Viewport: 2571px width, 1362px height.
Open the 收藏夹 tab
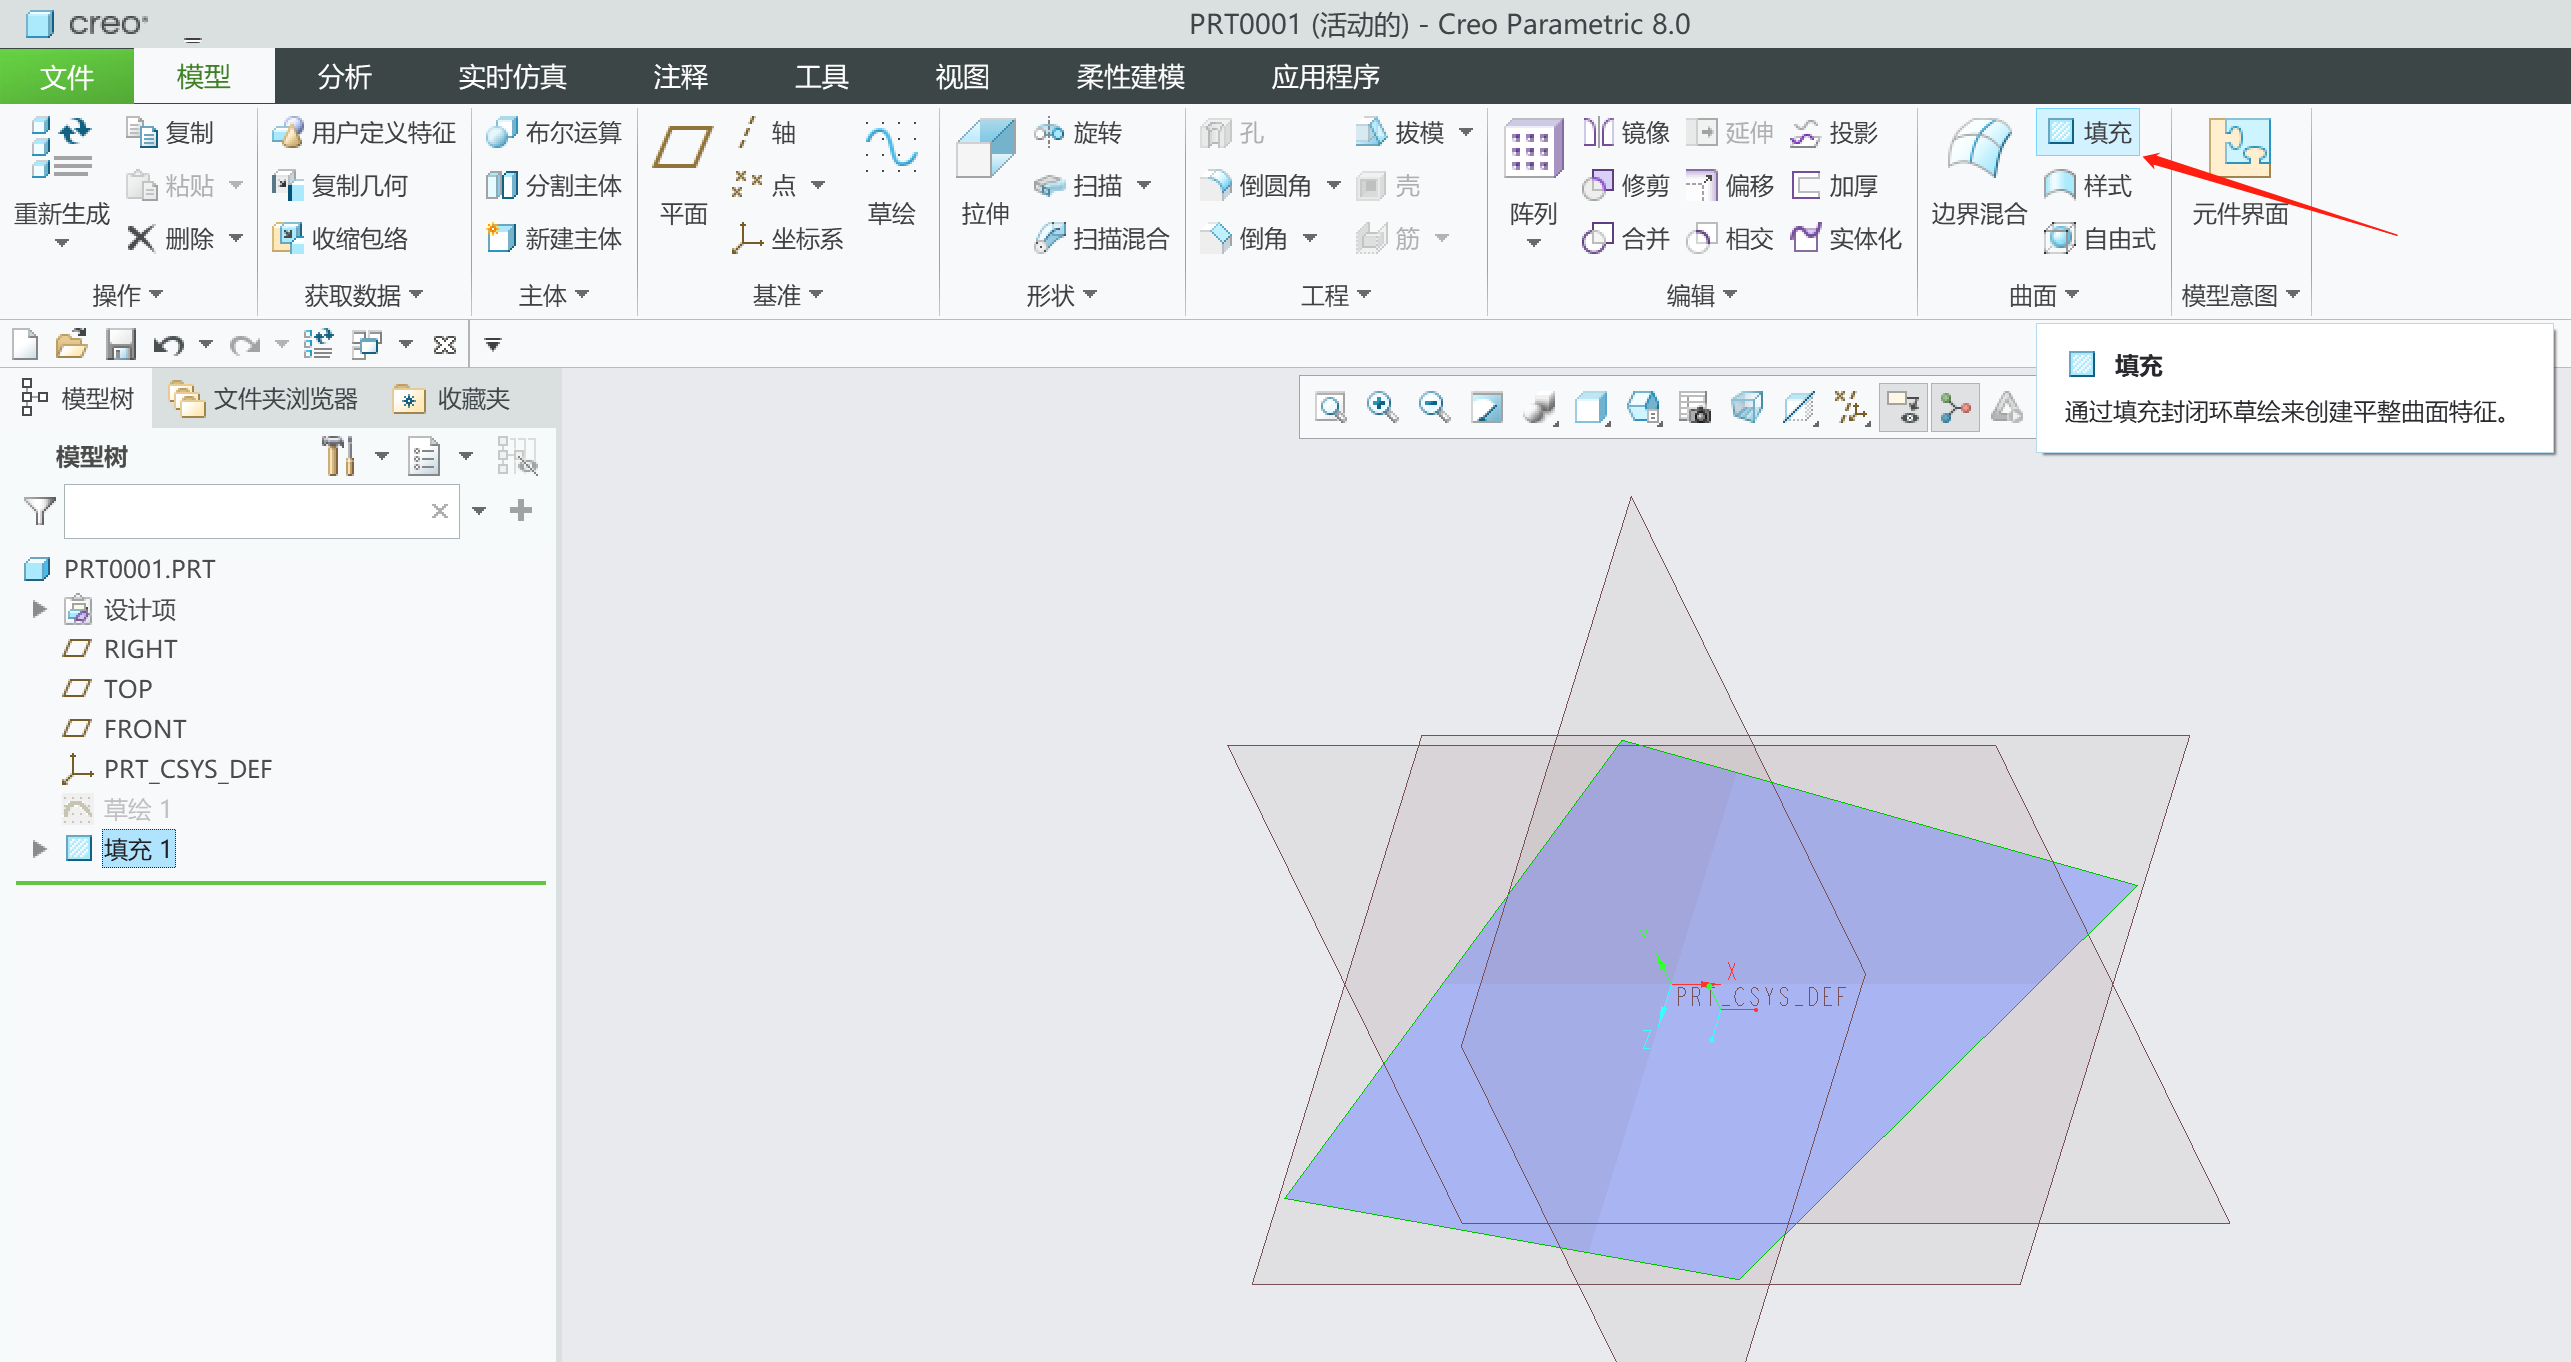click(453, 399)
